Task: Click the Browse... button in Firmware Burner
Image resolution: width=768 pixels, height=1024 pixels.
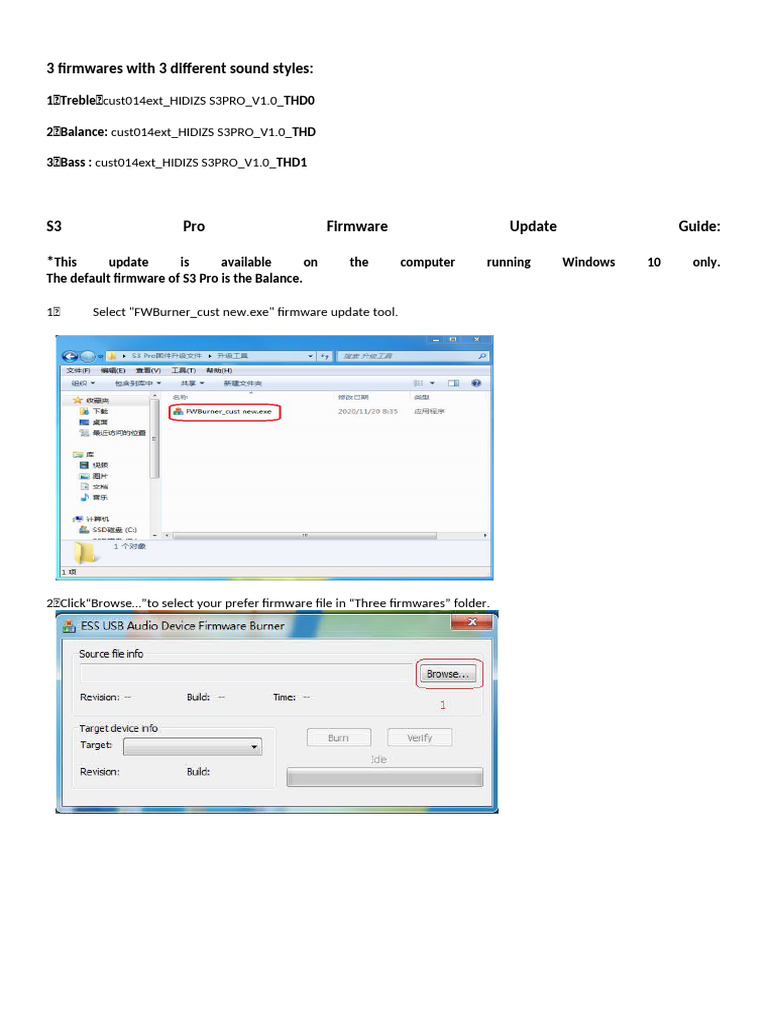Action: coord(447,674)
